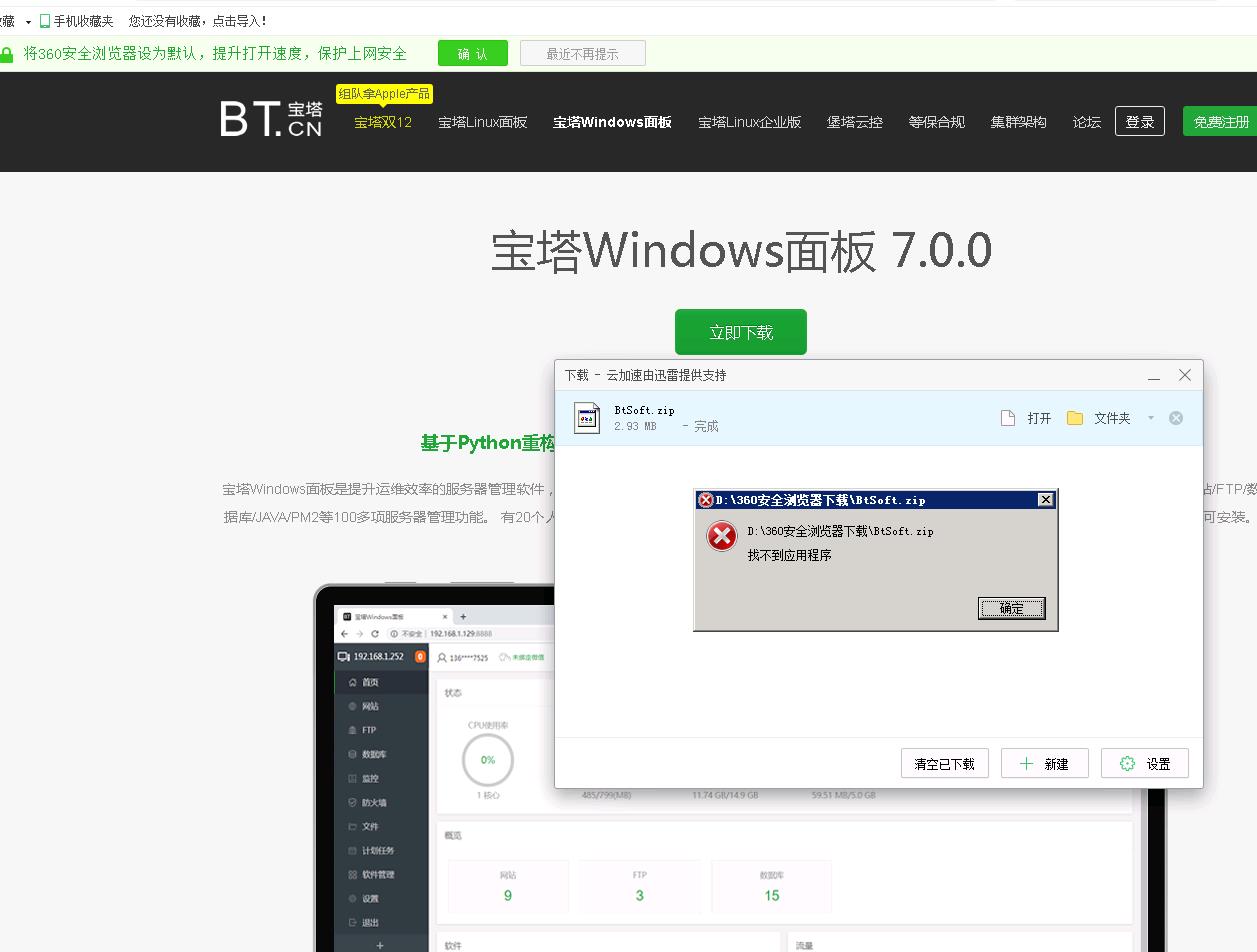Viewport: 1257px width, 952px height.
Task: Close the 找不到应用程序 error dialog
Action: [x=1045, y=499]
